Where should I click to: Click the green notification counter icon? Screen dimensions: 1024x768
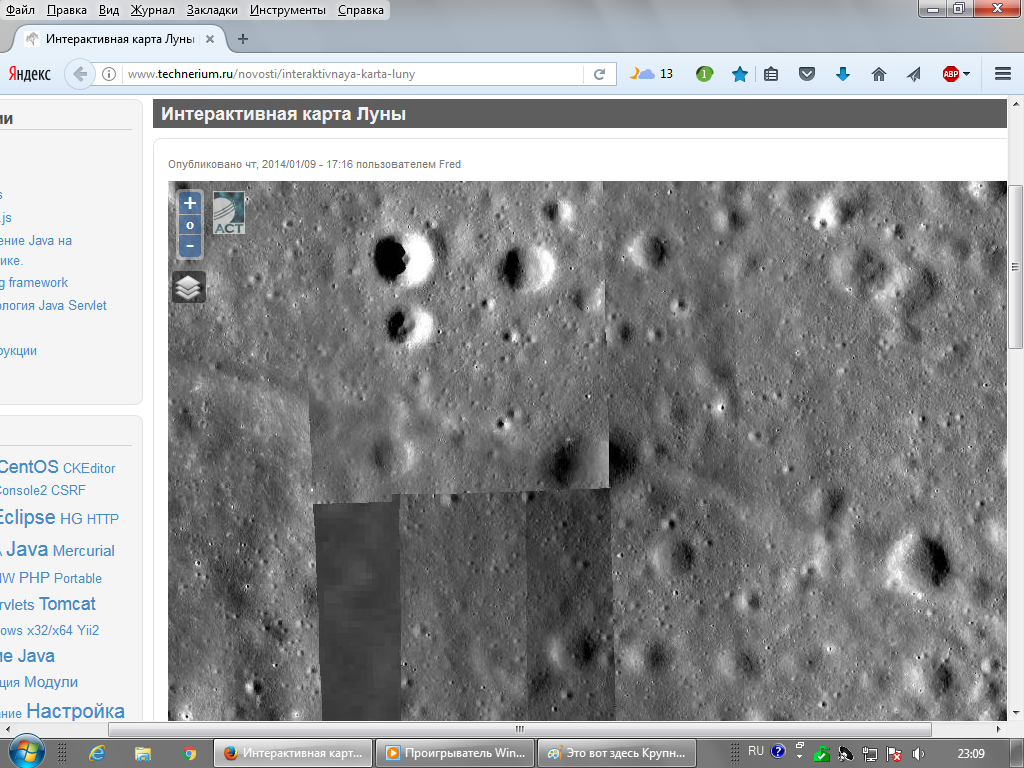pos(704,74)
